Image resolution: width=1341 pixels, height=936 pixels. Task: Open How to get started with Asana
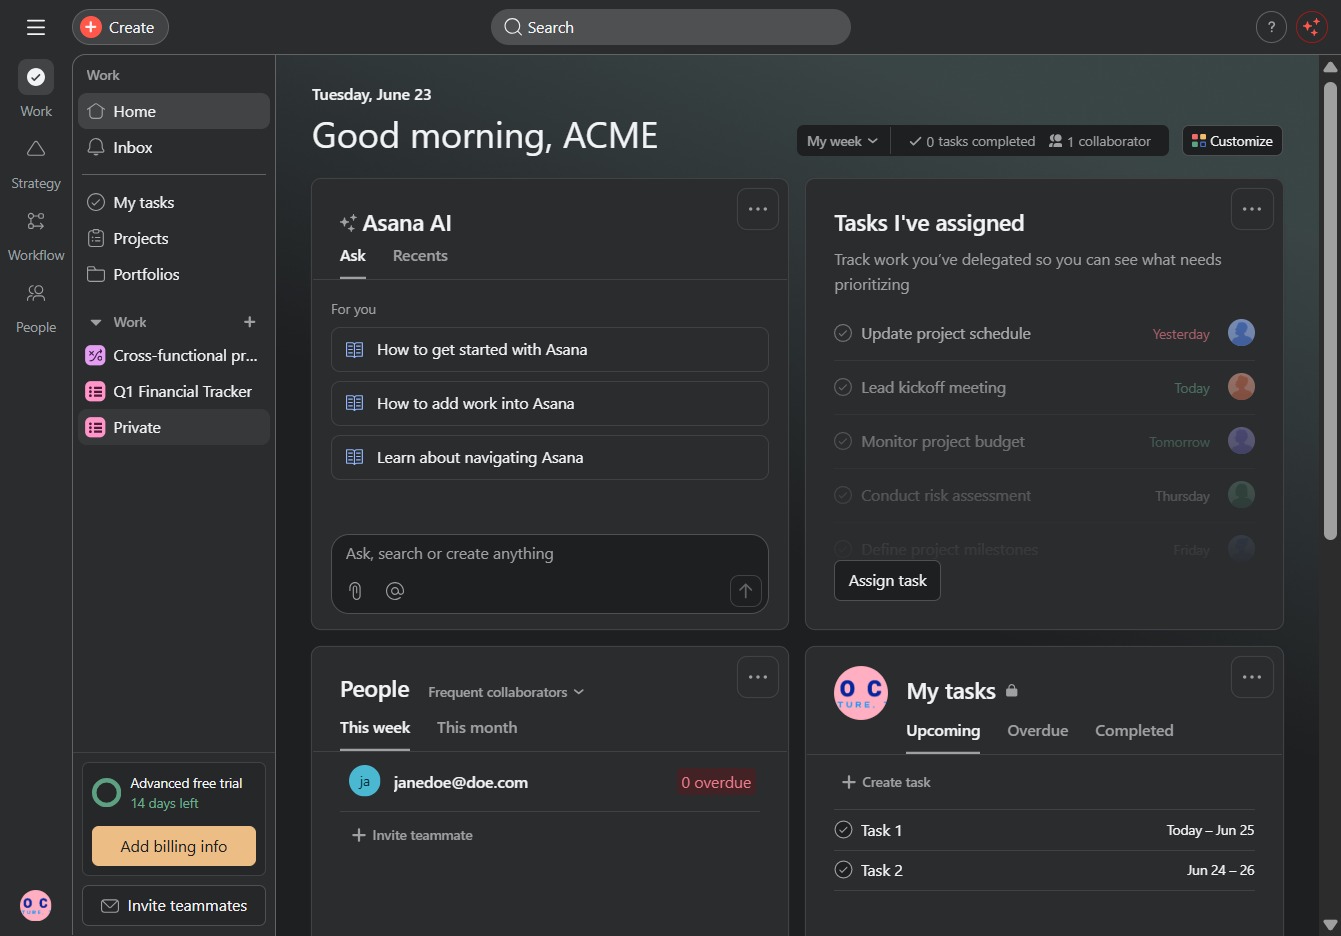click(x=550, y=349)
